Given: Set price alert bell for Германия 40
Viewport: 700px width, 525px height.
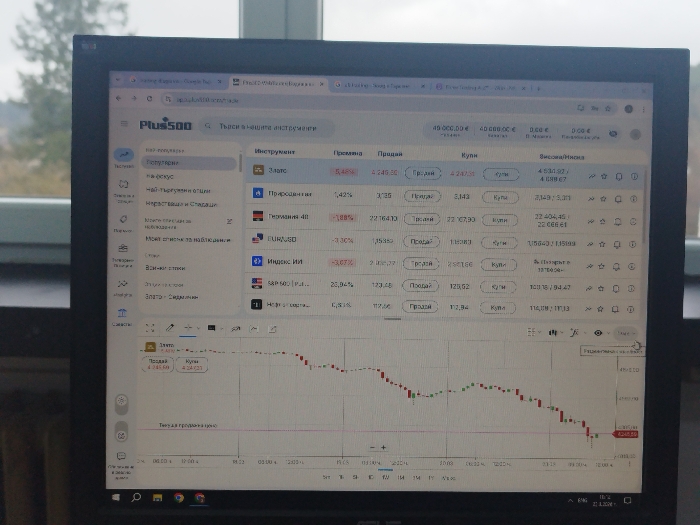Looking at the screenshot, I should pos(617,221).
